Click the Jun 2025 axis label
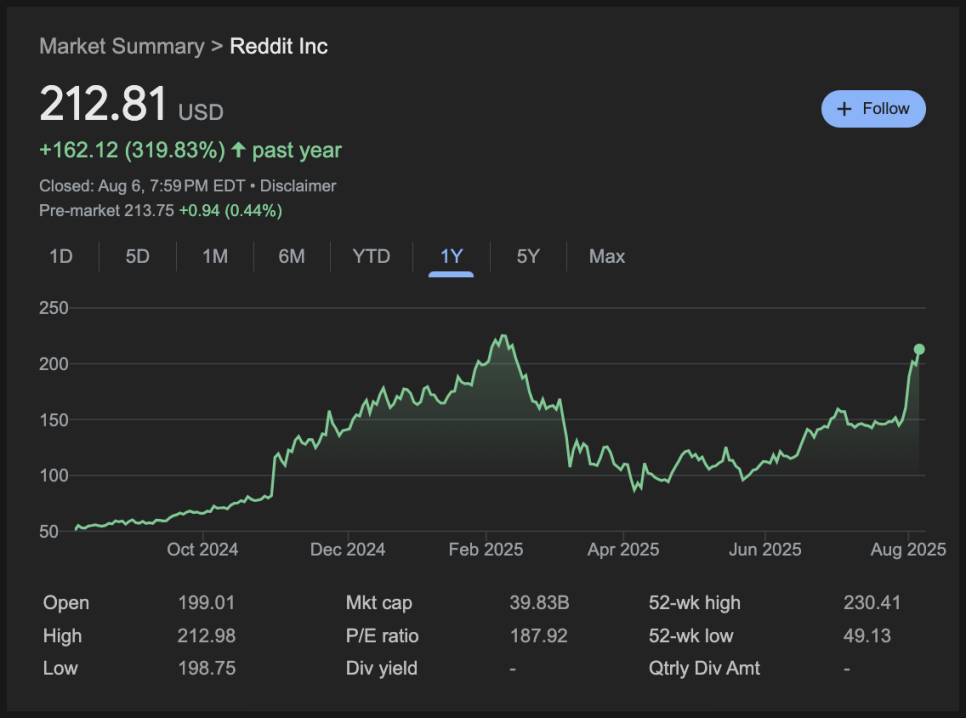966x718 pixels. coord(765,549)
